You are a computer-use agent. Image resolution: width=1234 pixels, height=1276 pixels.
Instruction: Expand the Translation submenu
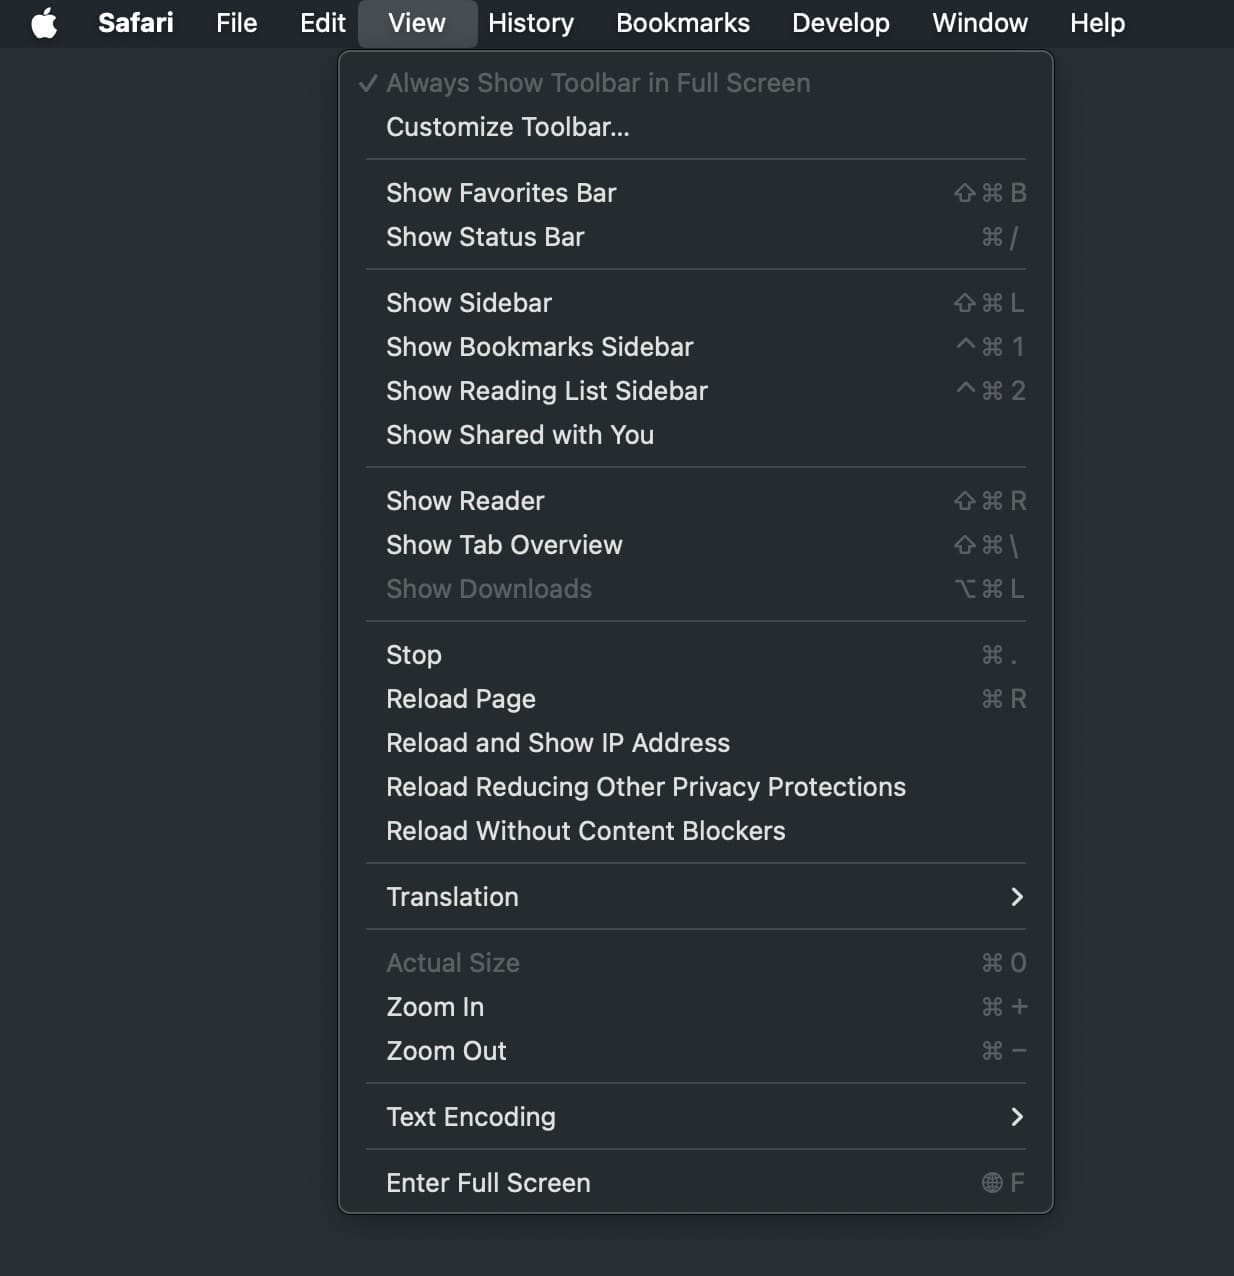coord(696,897)
